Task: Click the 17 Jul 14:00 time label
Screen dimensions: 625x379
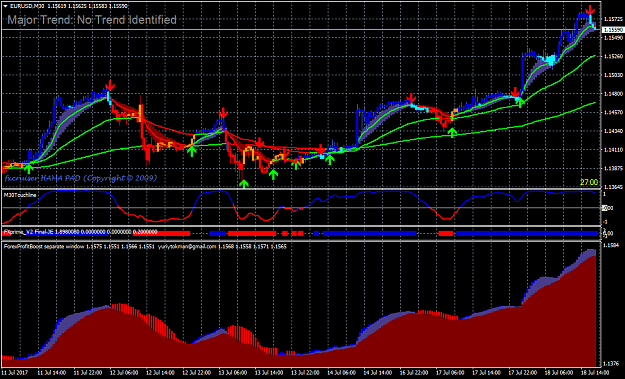Action: point(487,373)
